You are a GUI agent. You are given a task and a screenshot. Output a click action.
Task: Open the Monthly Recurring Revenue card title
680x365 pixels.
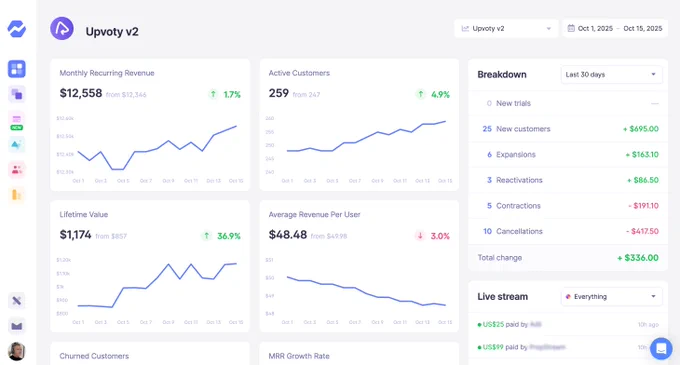[x=107, y=73]
